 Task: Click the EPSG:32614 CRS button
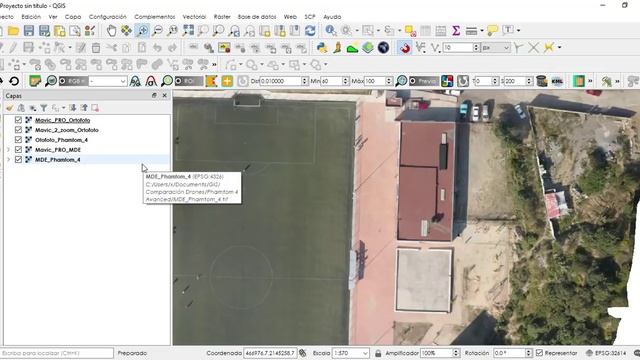(x=606, y=353)
